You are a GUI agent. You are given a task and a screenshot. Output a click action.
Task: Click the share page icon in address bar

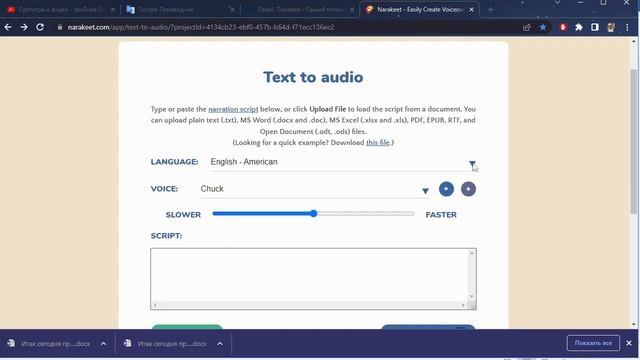pos(527,27)
